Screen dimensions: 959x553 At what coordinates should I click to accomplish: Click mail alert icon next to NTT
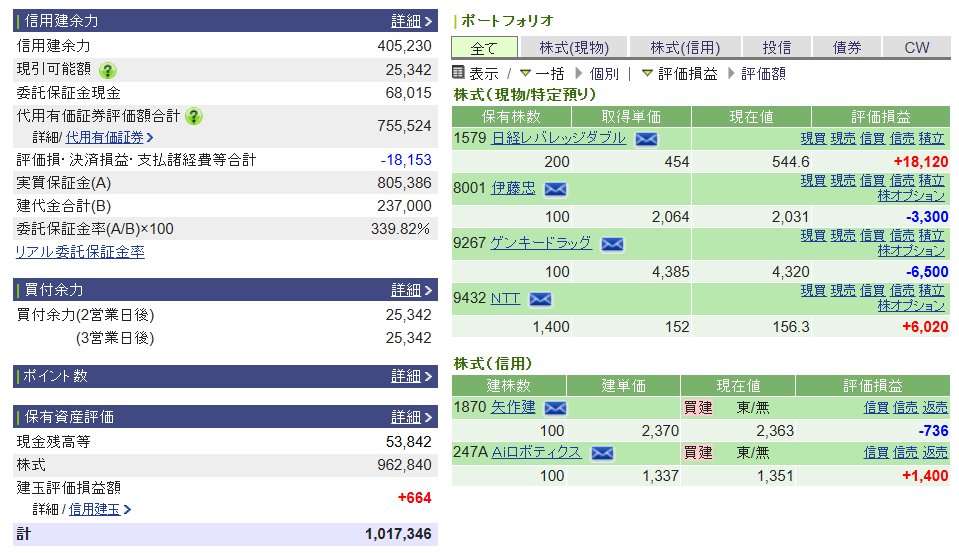pos(540,299)
